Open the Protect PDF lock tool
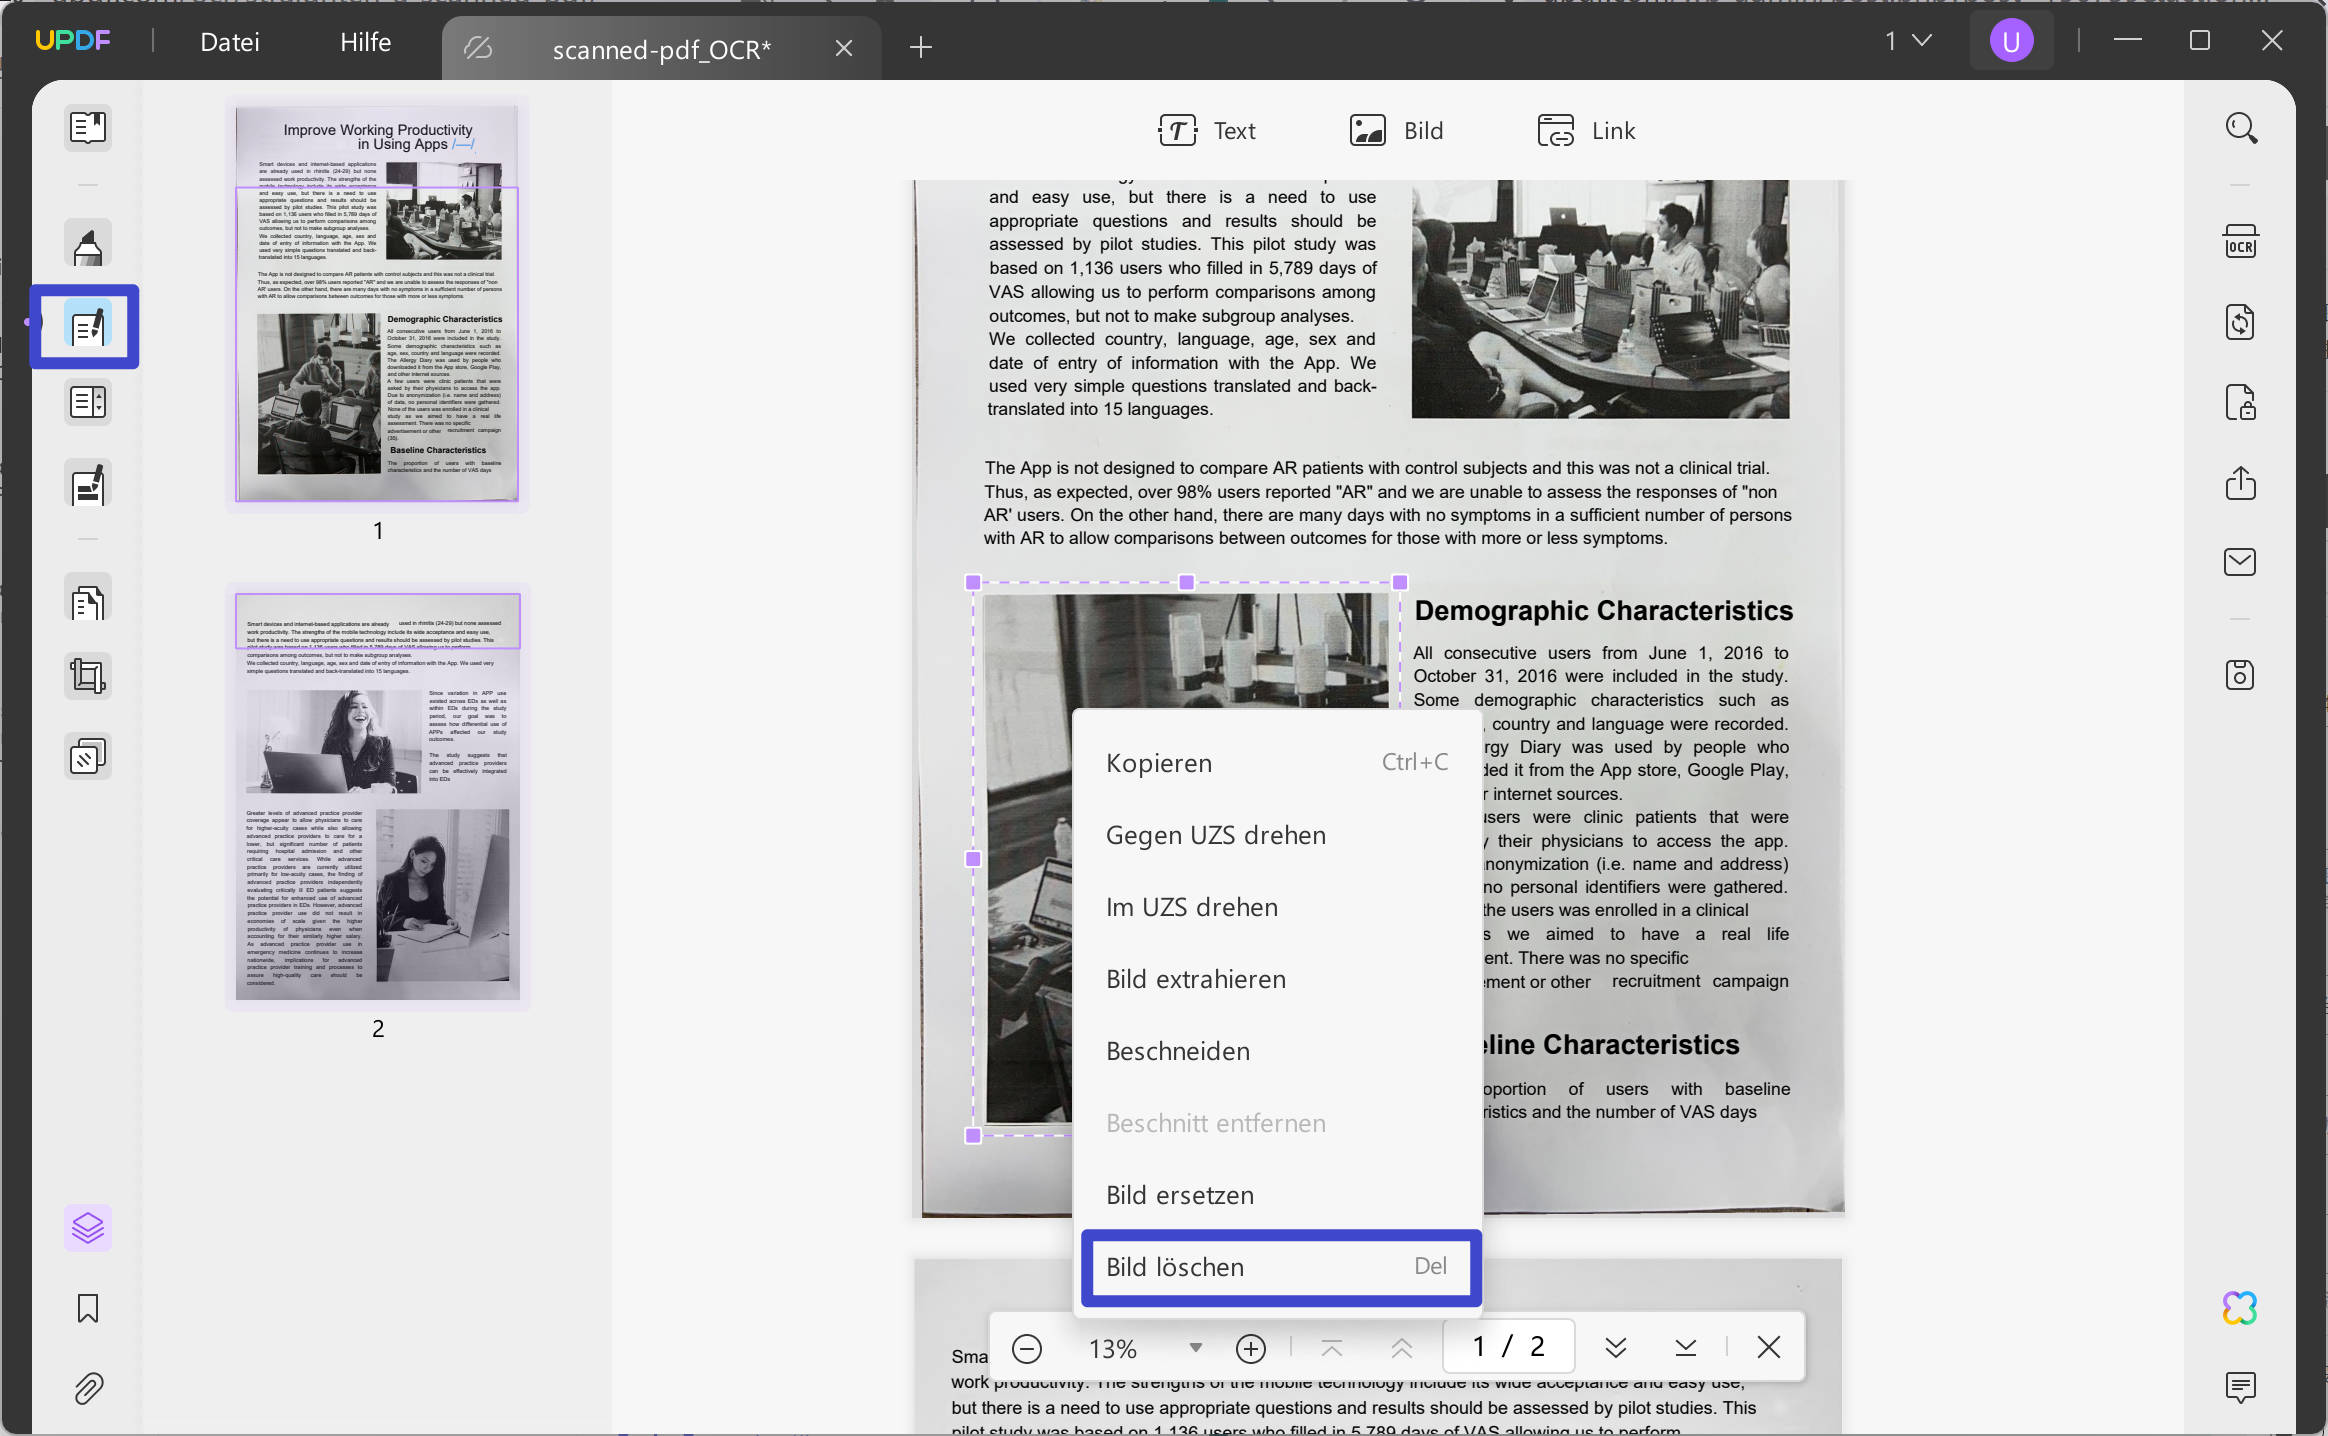Viewport: 2328px width, 1436px height. tap(2240, 403)
